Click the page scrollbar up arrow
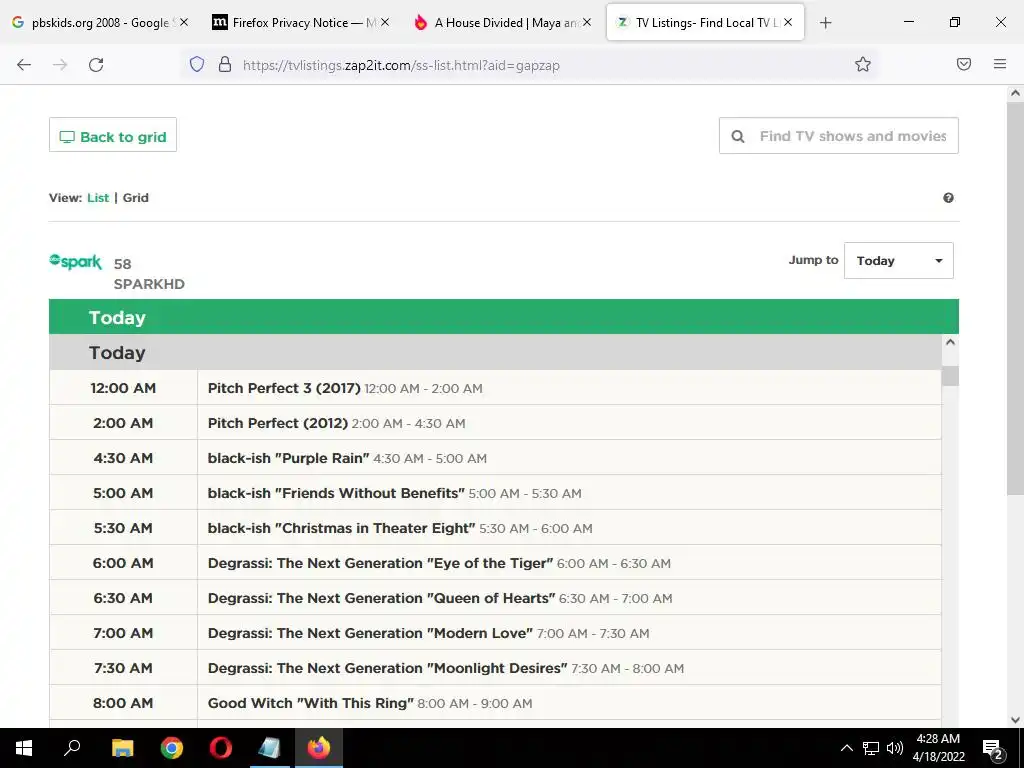Image resolution: width=1024 pixels, height=768 pixels. tap(1015, 93)
